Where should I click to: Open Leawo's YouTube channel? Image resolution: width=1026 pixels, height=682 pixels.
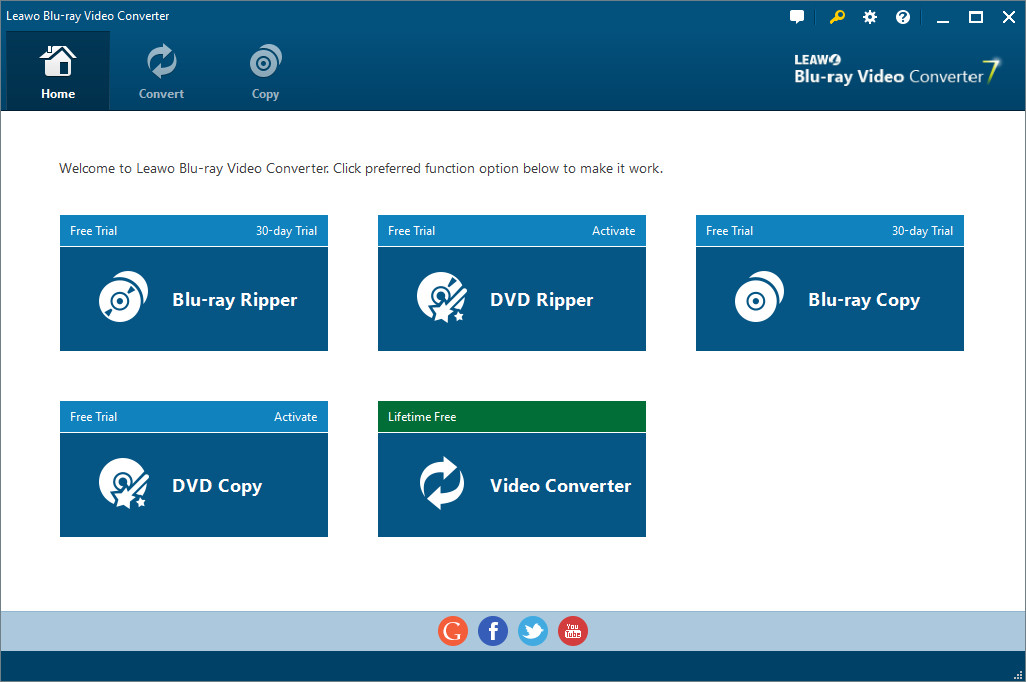point(572,631)
